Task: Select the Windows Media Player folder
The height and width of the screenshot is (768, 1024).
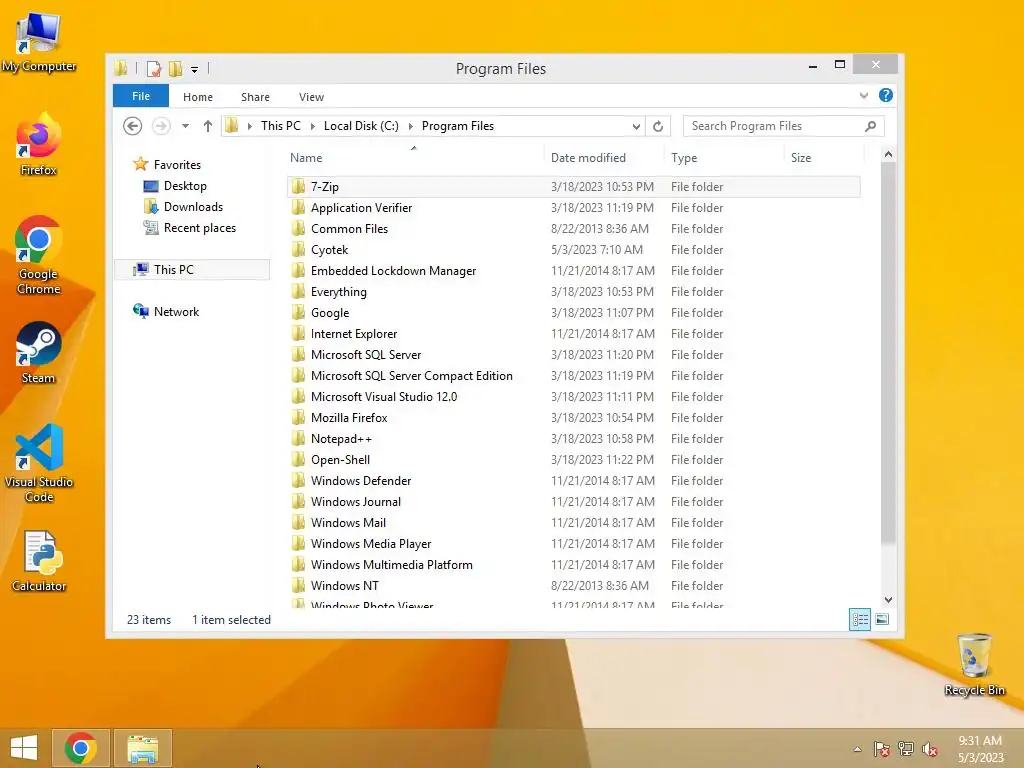Action: point(573,543)
